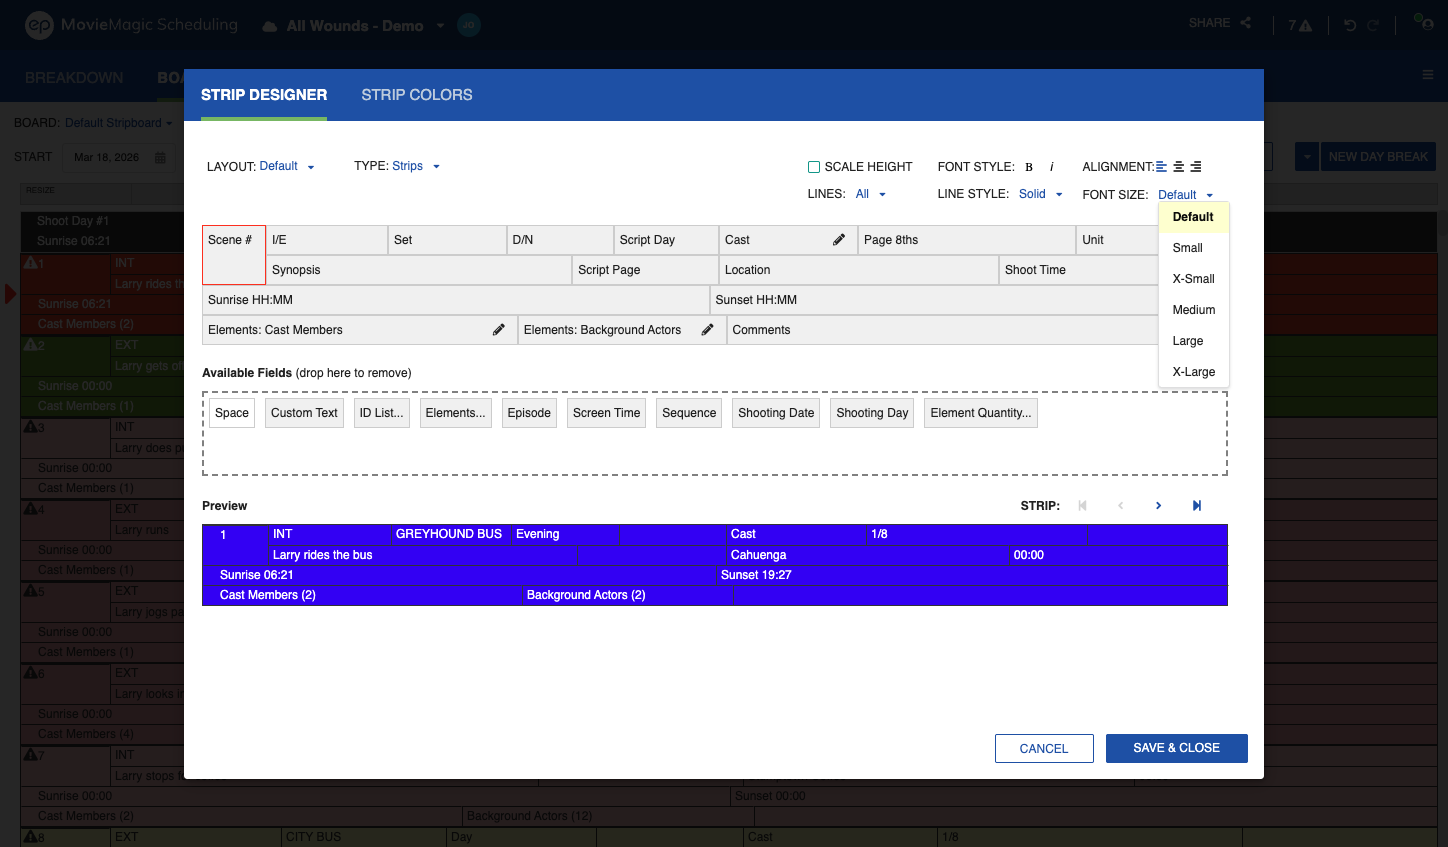
Task: Select the Synopsis layout cell
Action: [419, 270]
